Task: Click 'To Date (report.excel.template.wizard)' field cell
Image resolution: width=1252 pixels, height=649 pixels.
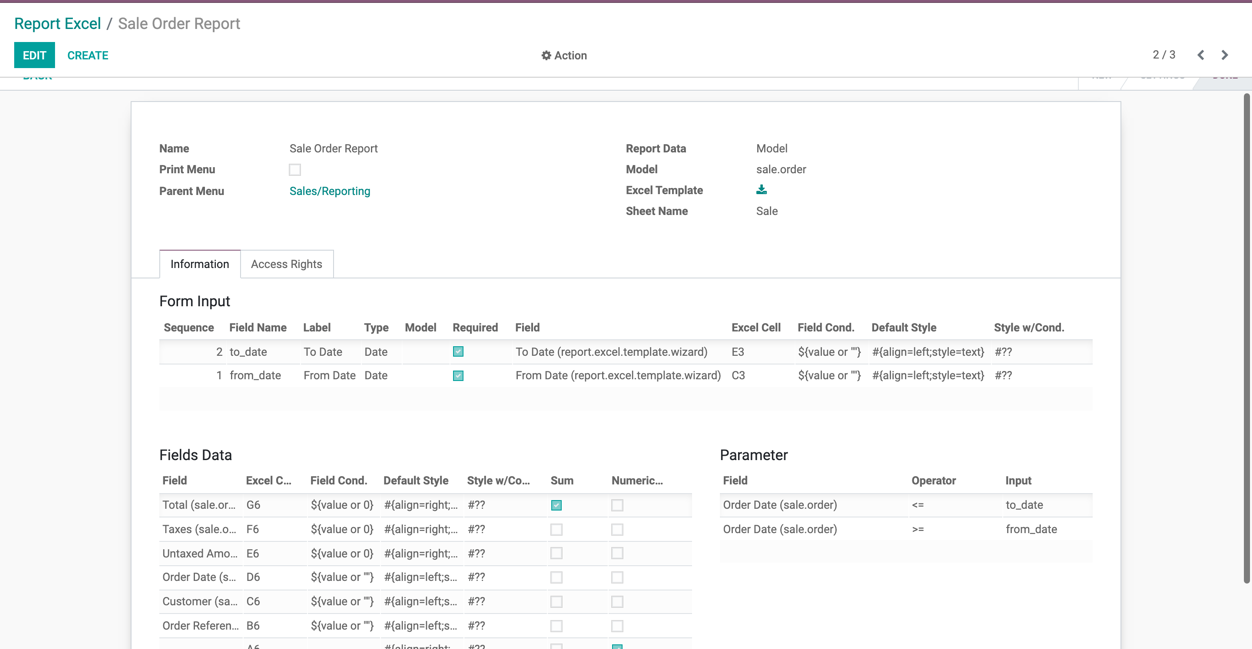Action: pyautogui.click(x=611, y=352)
